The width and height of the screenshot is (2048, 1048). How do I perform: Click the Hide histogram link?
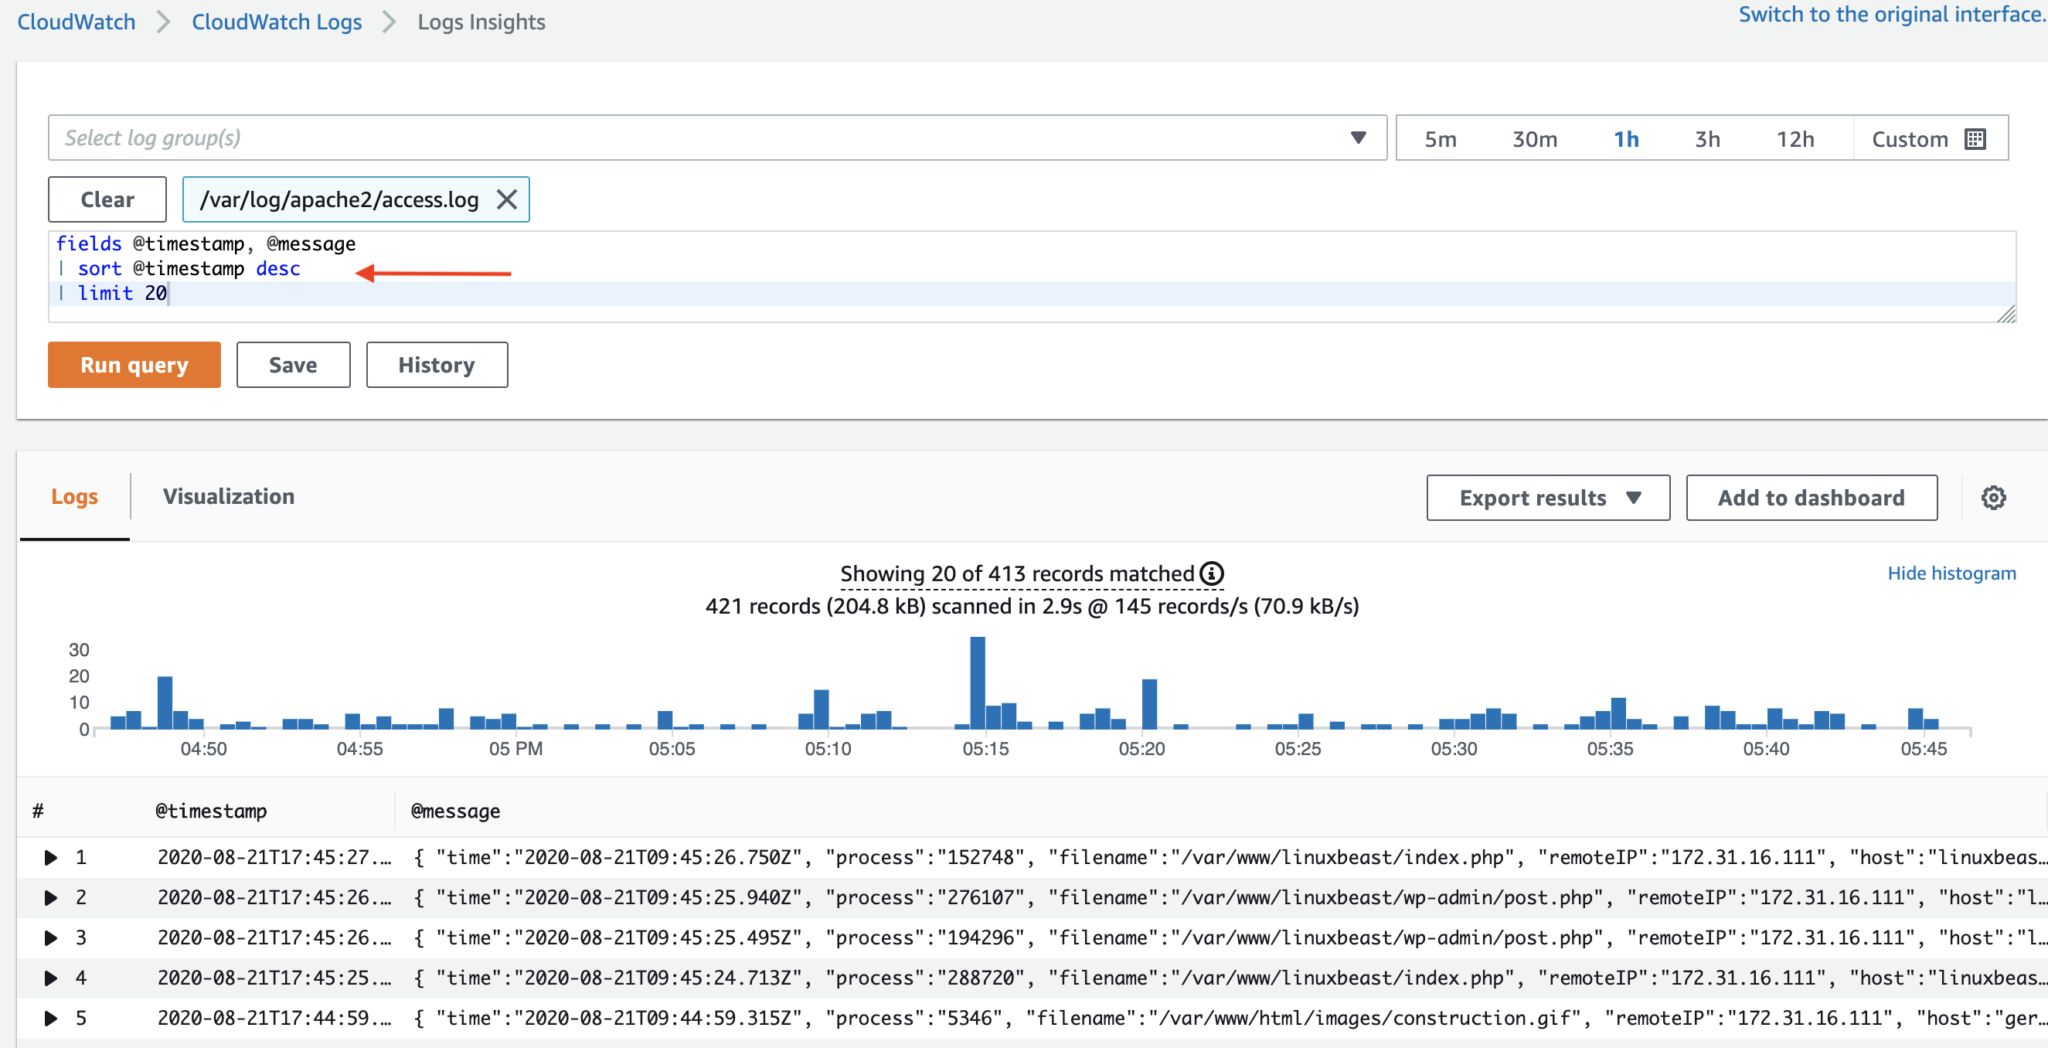1951,573
